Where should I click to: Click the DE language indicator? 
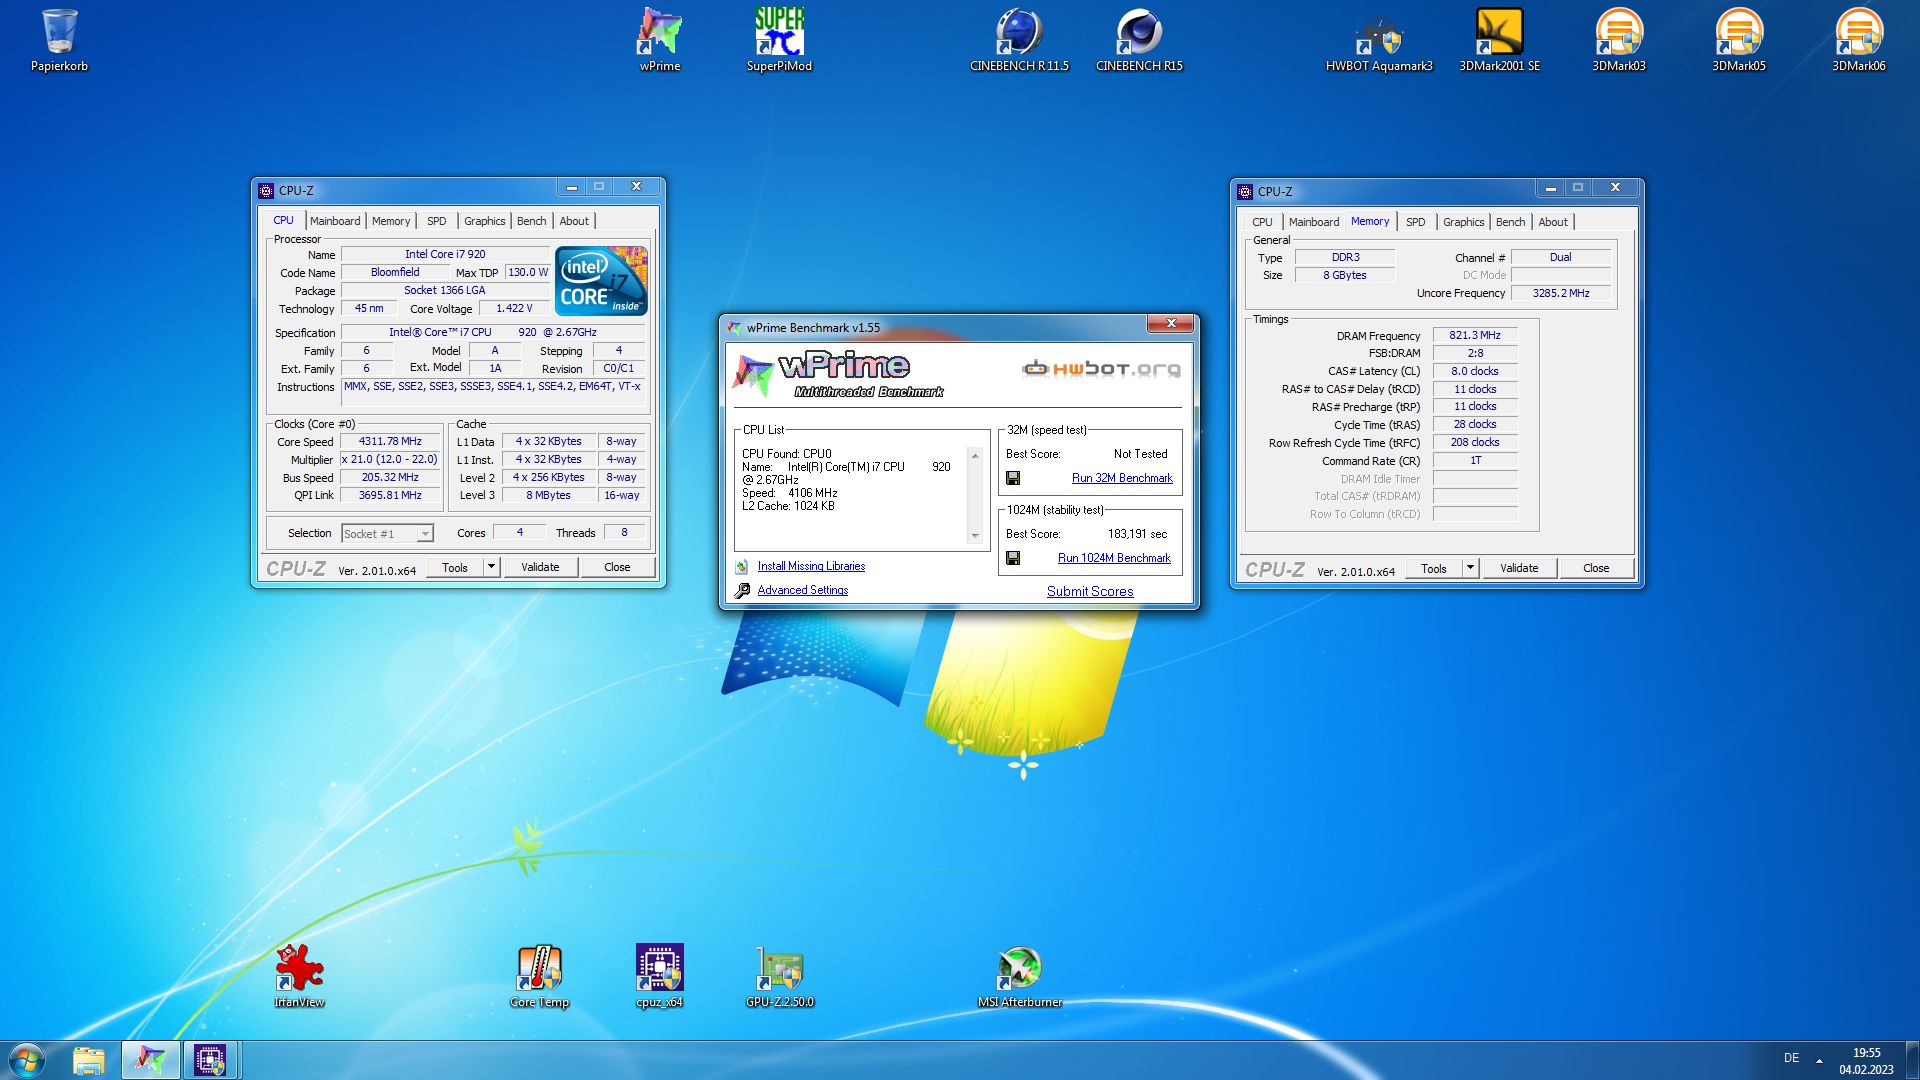tap(1791, 1058)
